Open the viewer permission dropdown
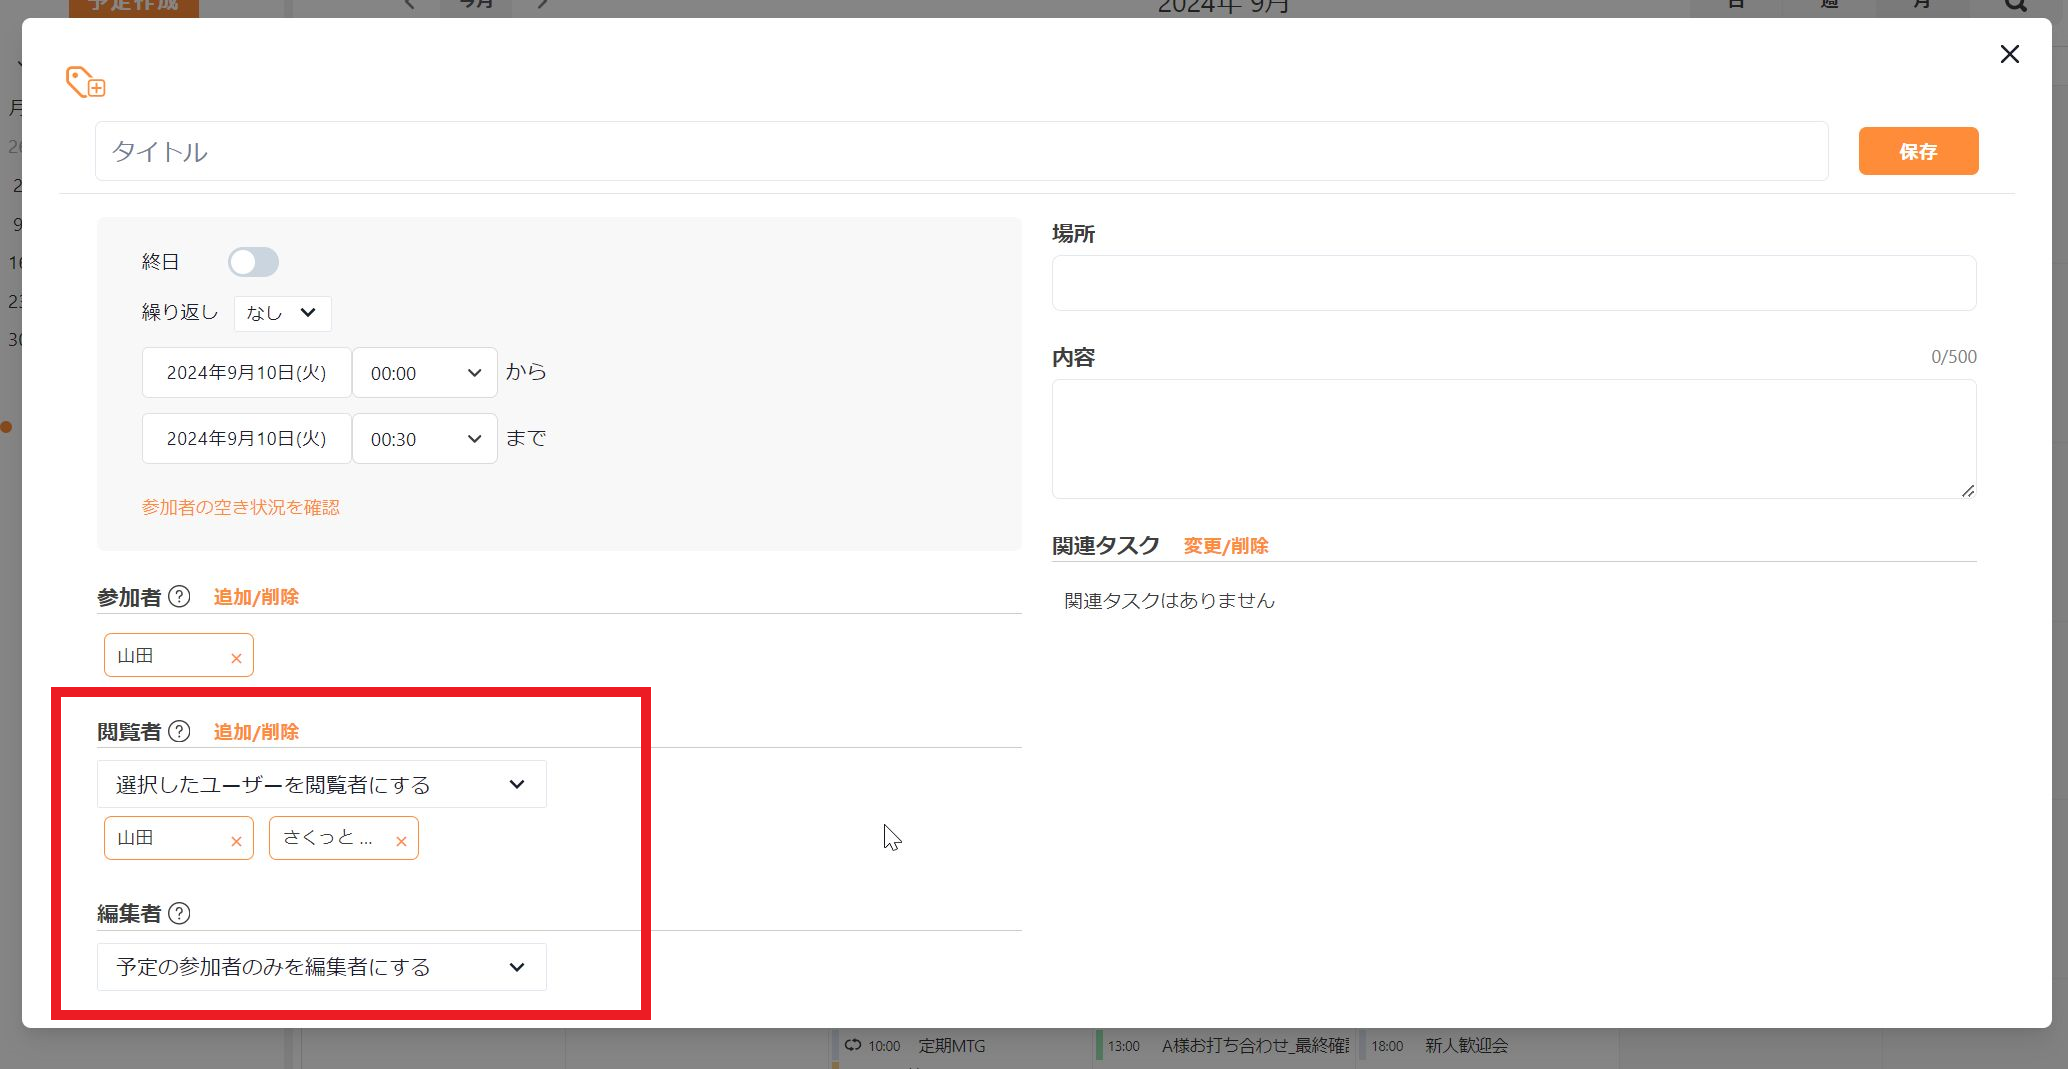The image size is (2068, 1069). pos(321,784)
